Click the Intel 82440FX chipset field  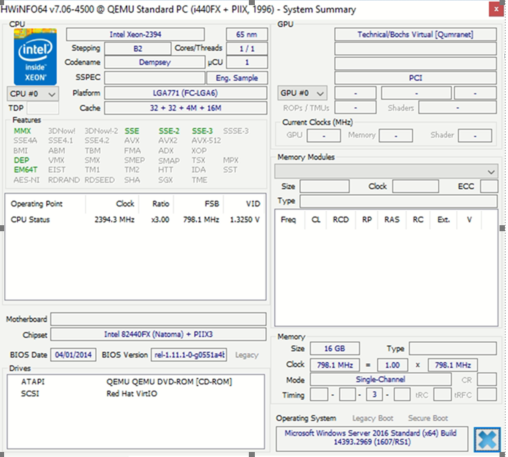pos(158,334)
